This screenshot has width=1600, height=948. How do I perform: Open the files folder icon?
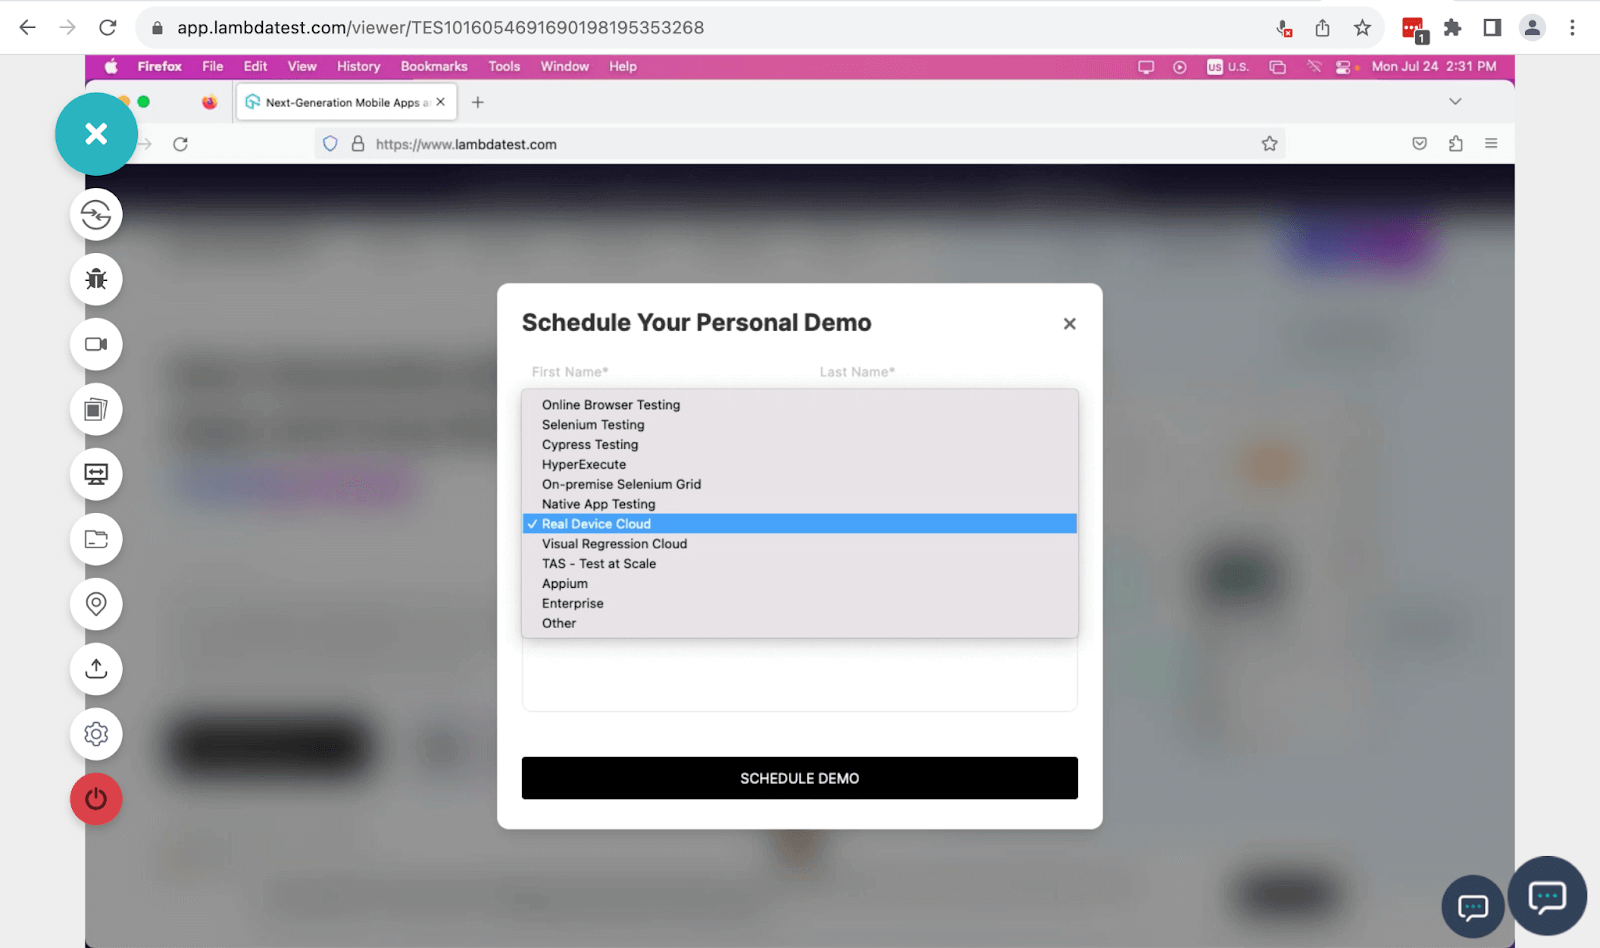[96, 539]
